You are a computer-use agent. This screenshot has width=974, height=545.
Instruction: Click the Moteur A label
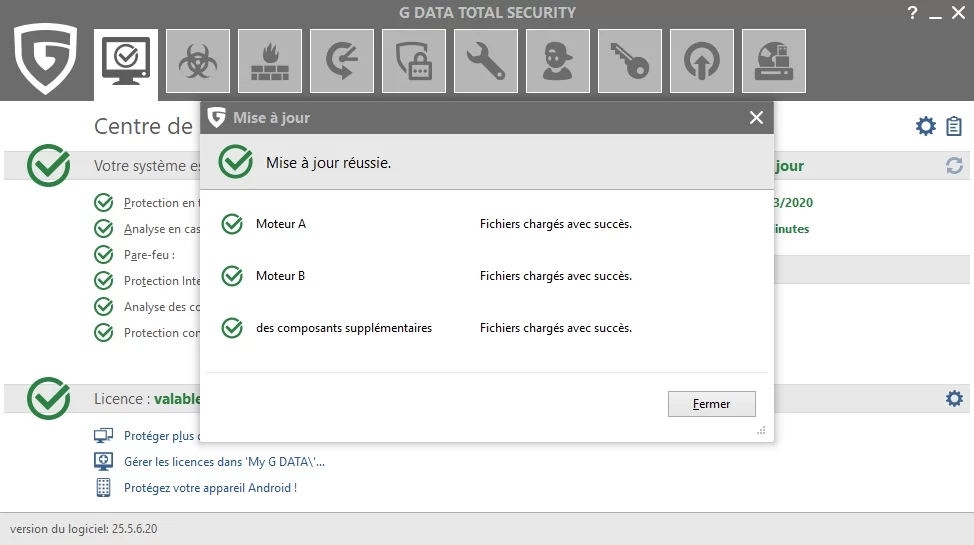point(281,224)
